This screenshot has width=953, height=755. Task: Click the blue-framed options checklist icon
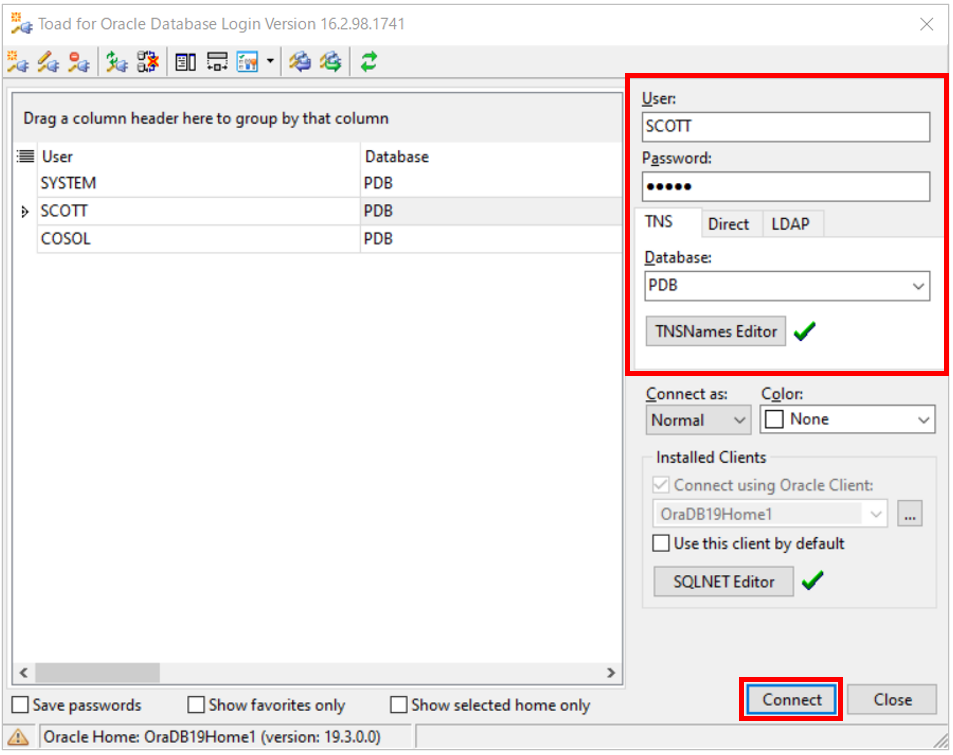tap(247, 62)
